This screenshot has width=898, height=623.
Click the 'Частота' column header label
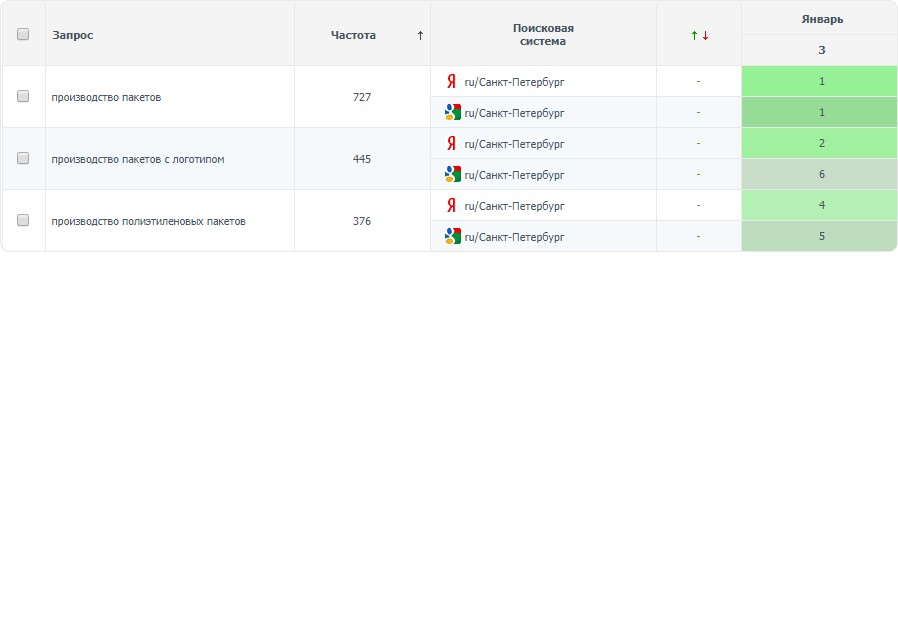pyautogui.click(x=353, y=35)
